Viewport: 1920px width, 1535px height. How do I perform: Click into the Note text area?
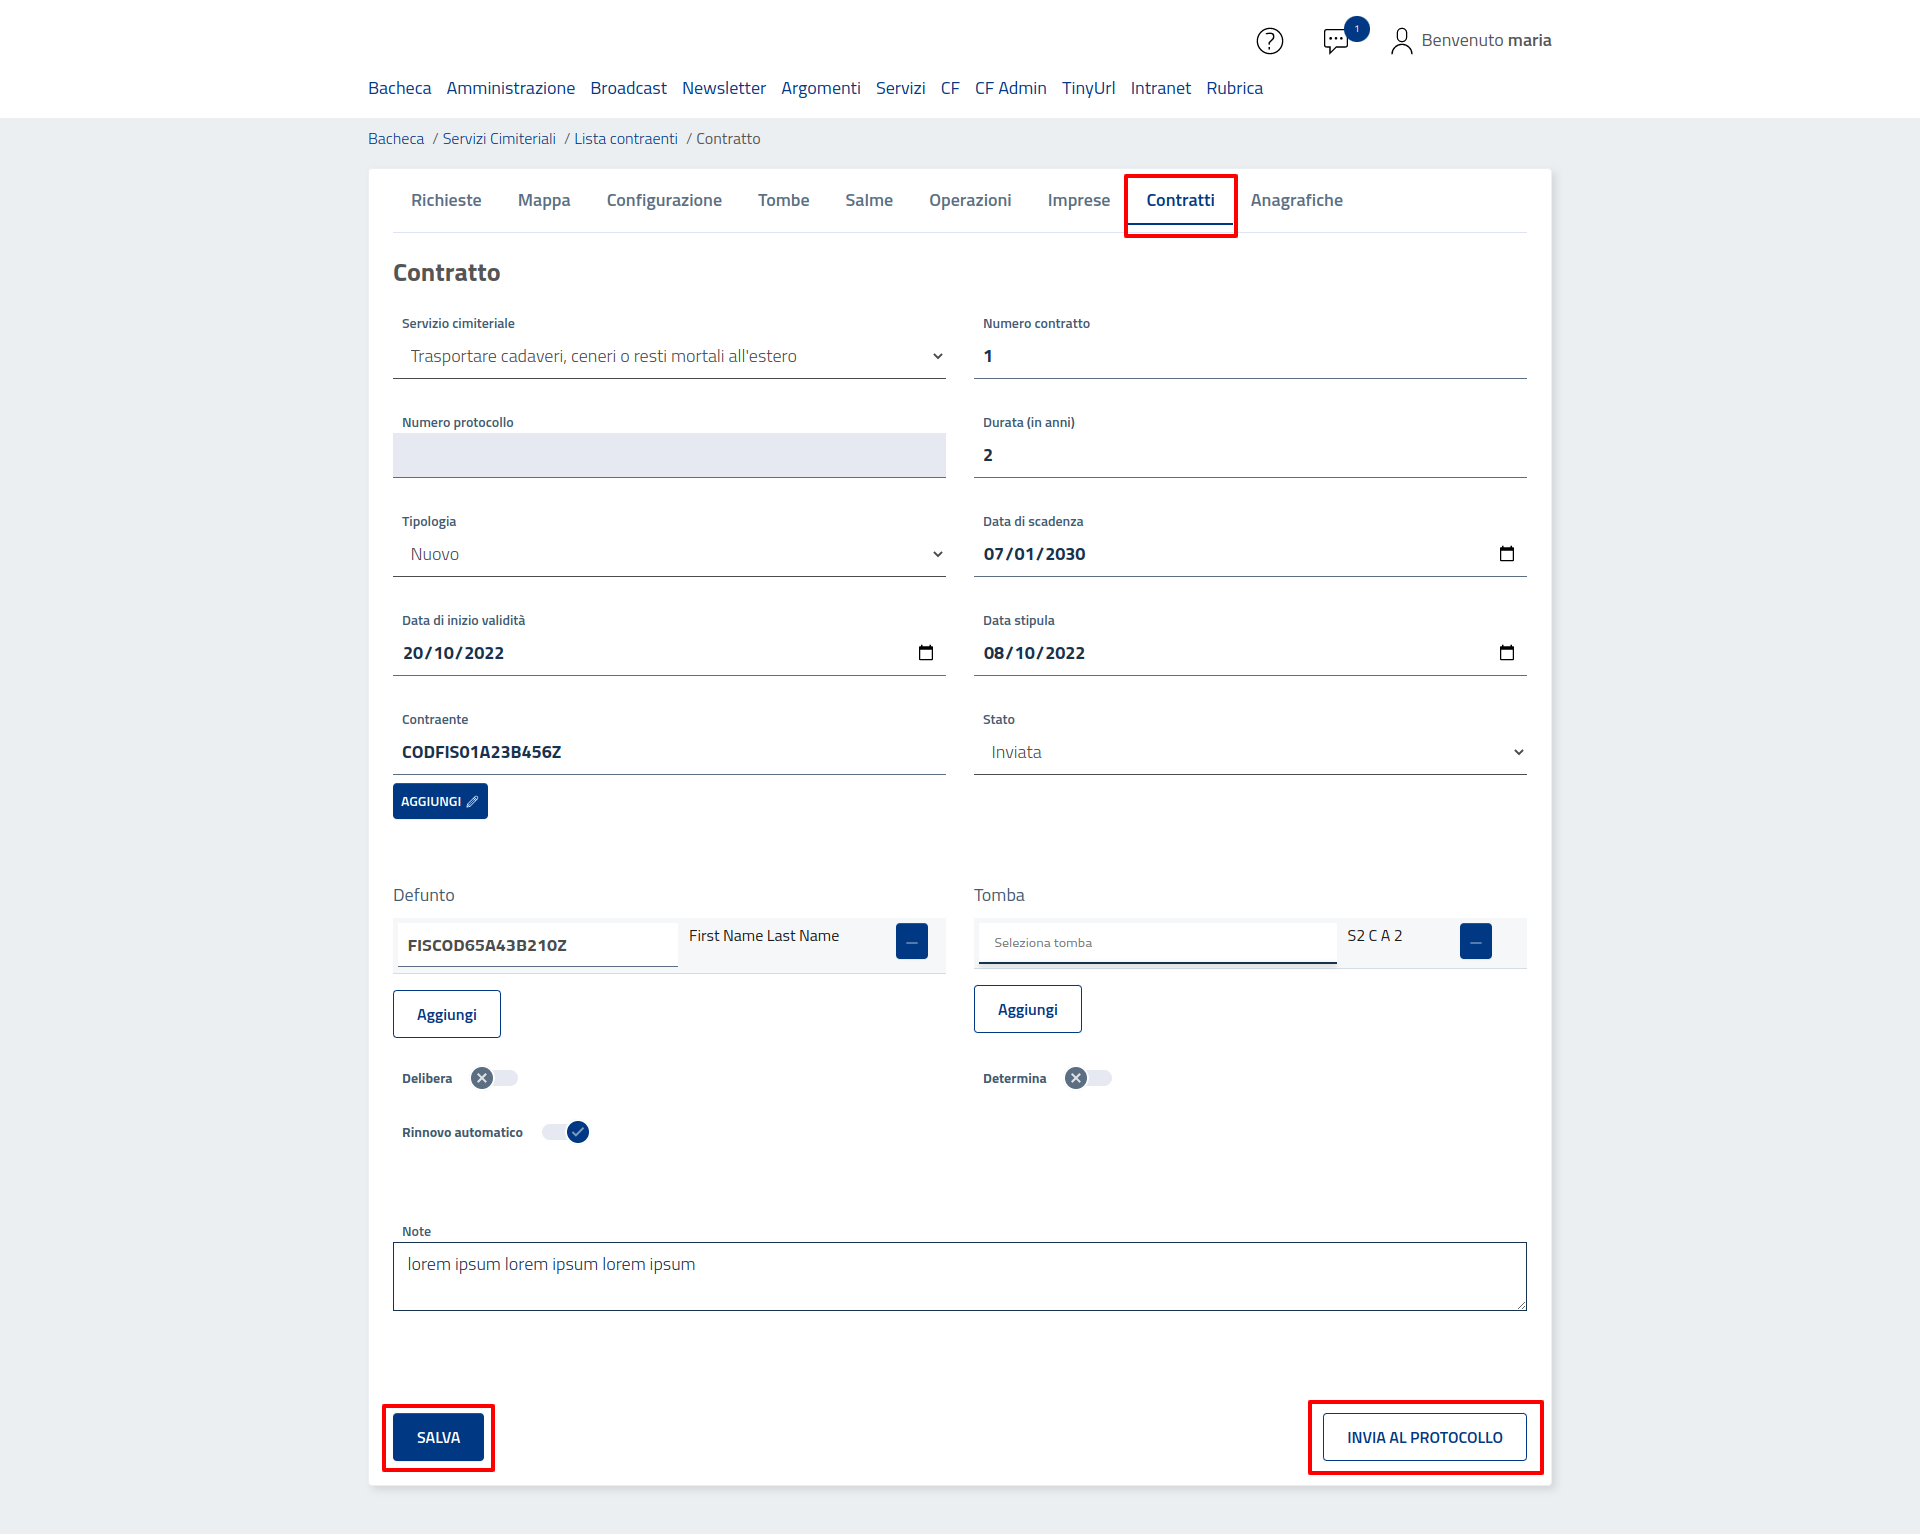(x=959, y=1276)
